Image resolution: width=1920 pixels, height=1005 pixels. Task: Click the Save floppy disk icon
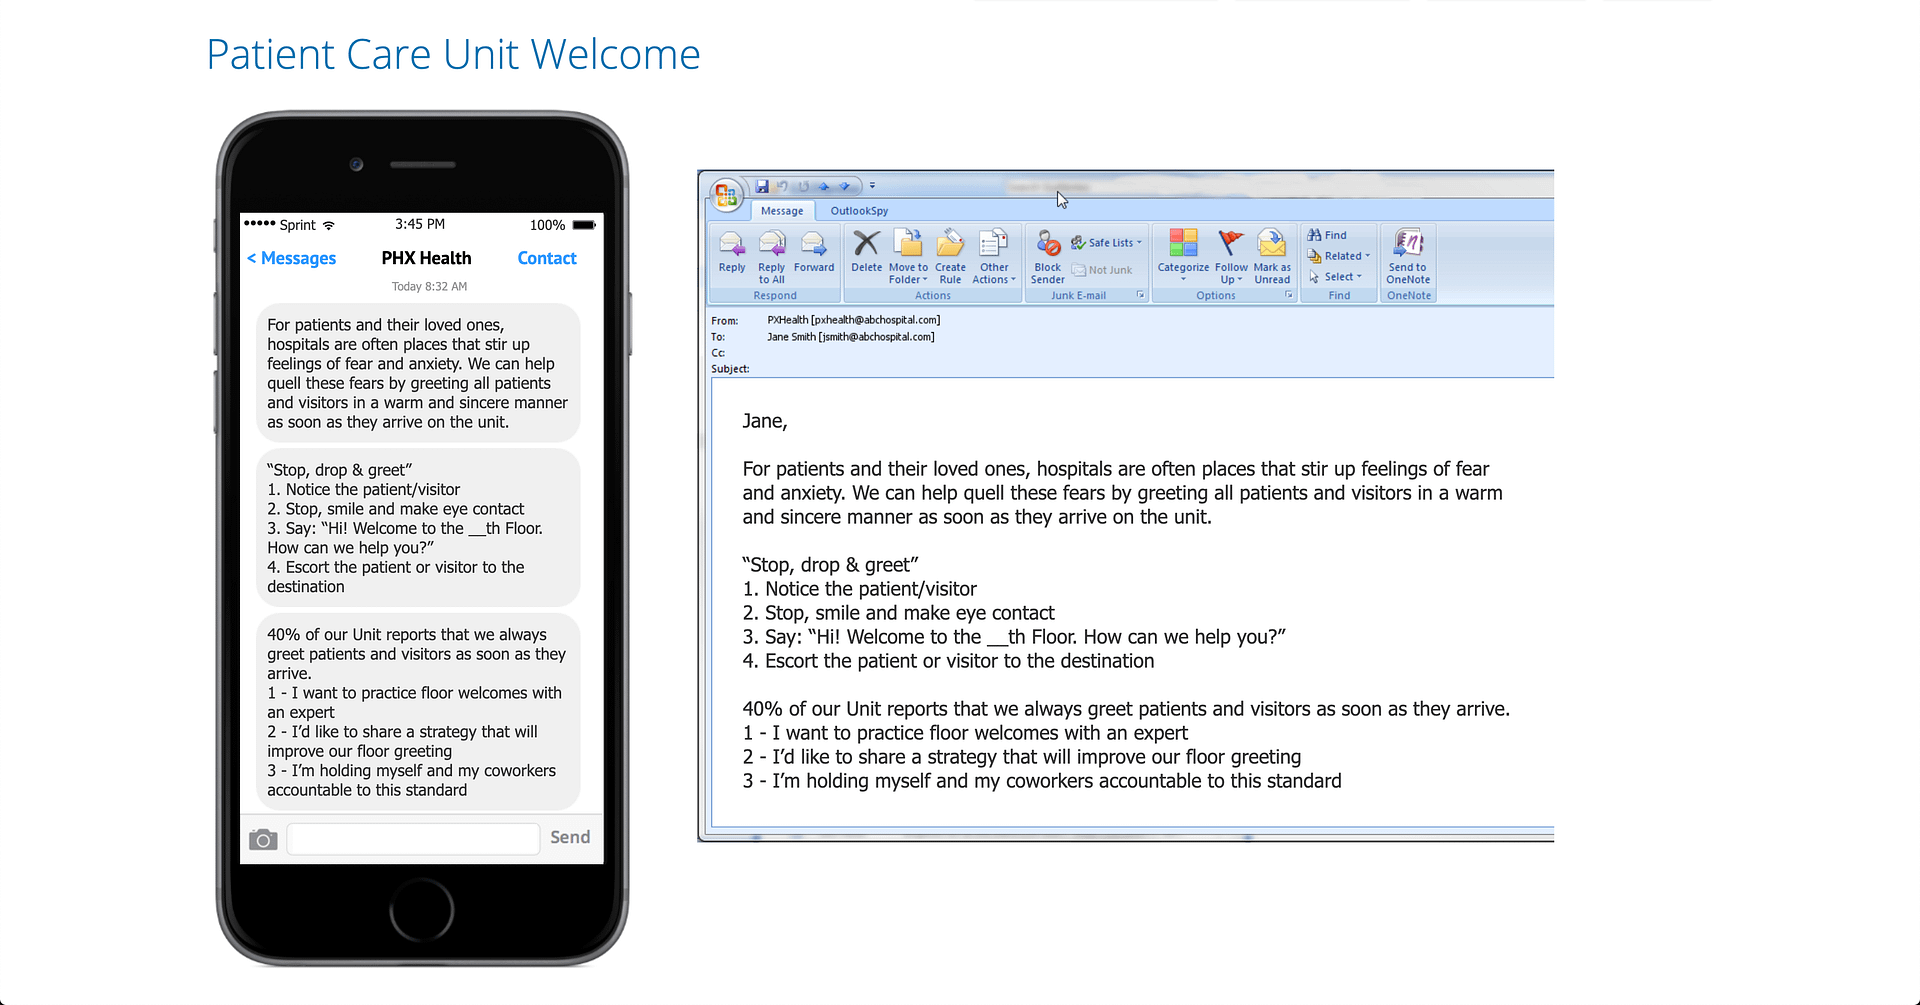tap(762, 186)
